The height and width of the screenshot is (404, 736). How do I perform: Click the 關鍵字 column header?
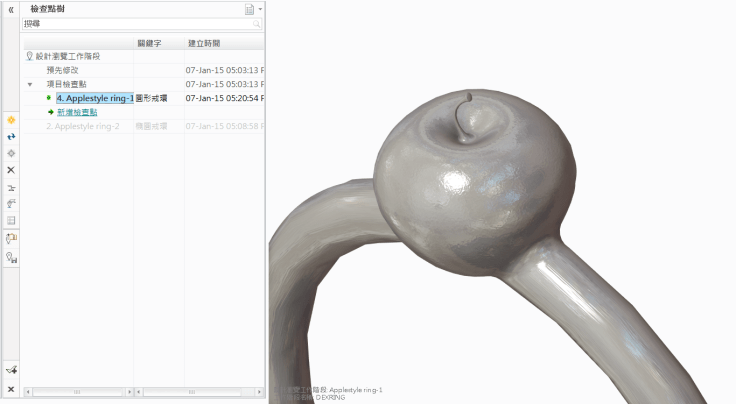click(x=150, y=44)
